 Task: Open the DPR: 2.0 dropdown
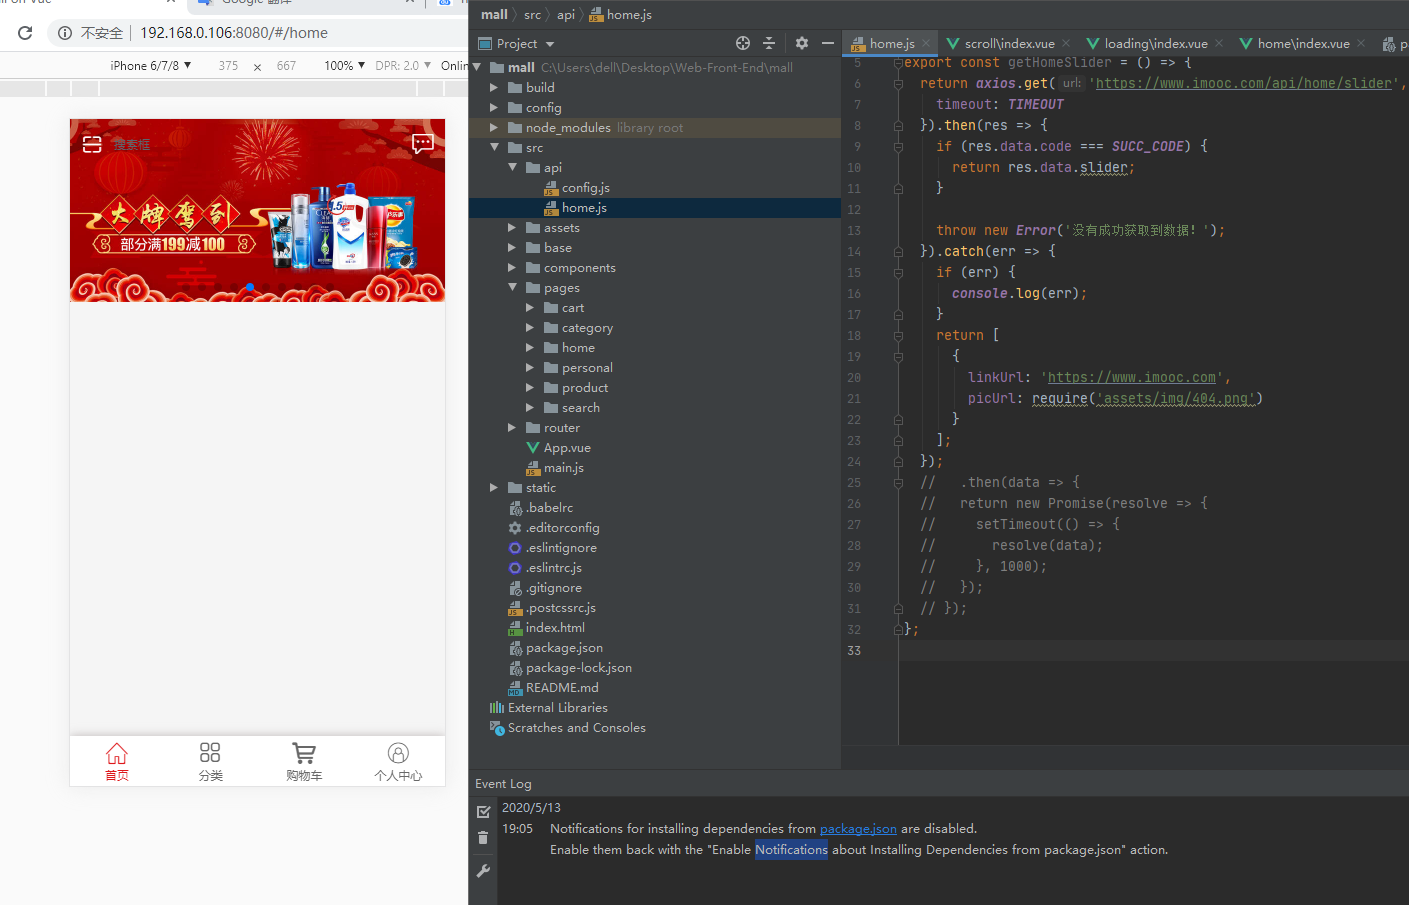coord(403,65)
